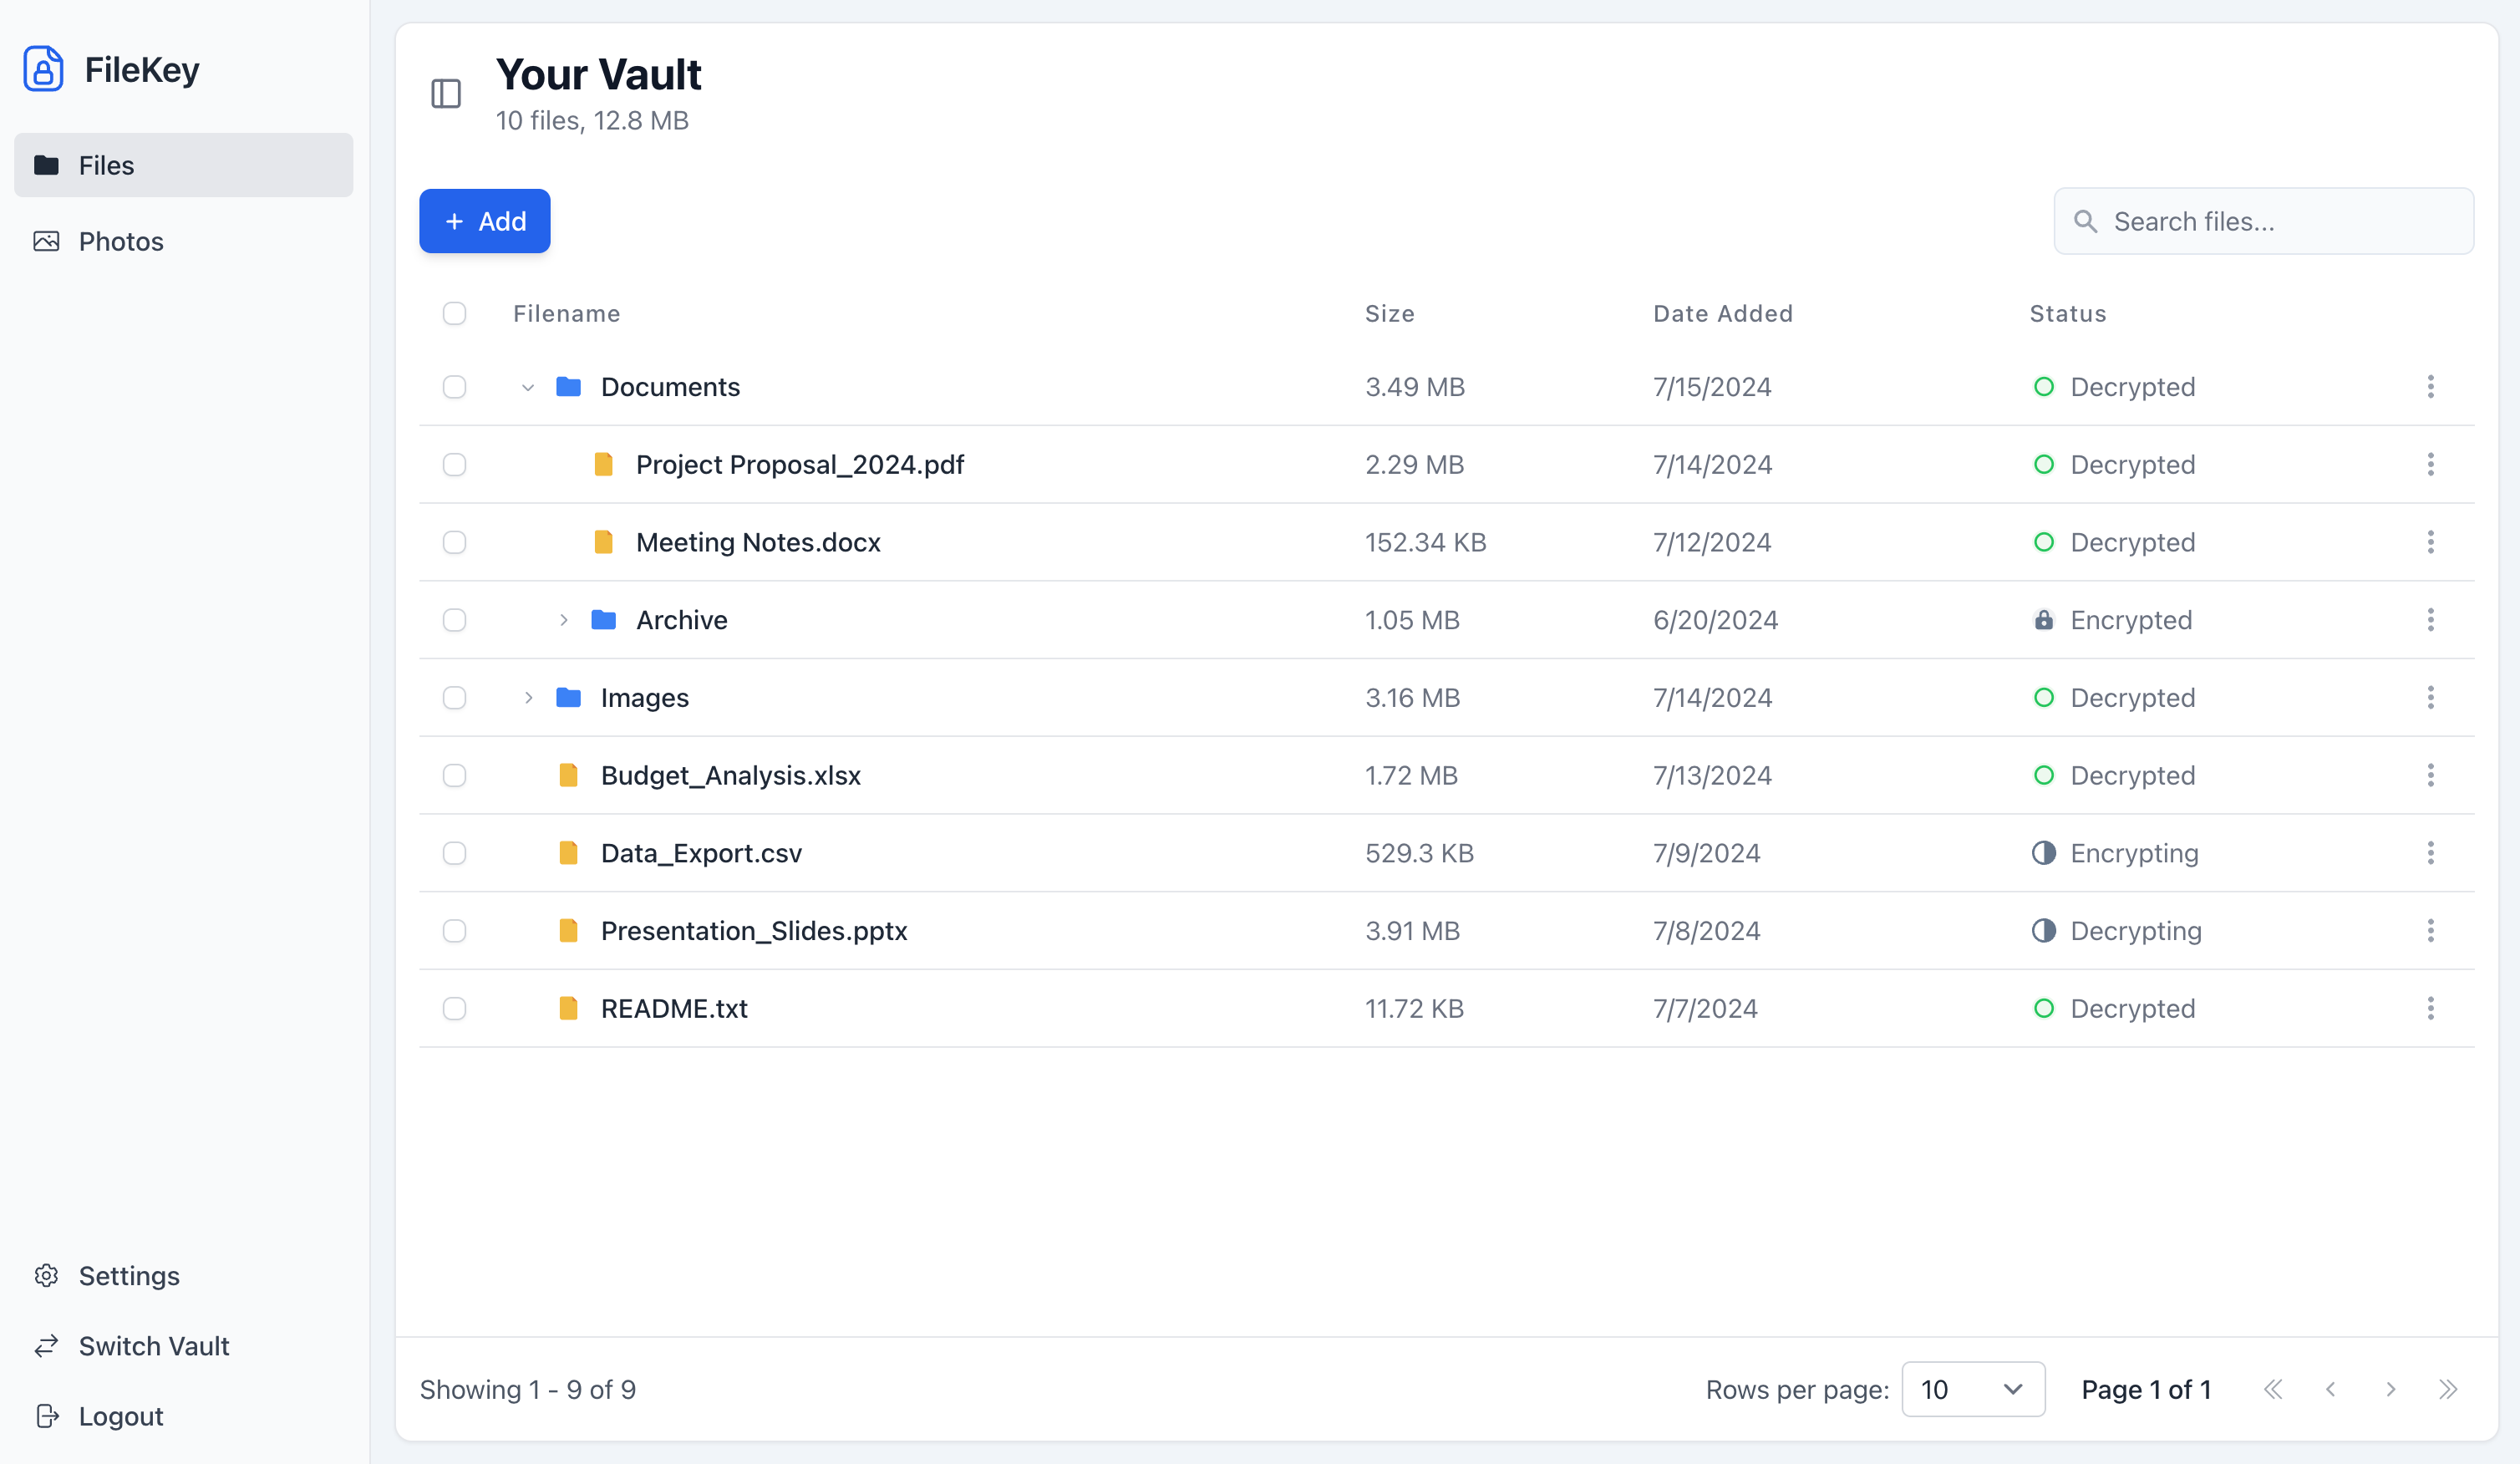This screenshot has width=2520, height=1464.
Task: Collapse the Documents folder chevron
Action: (x=528, y=387)
